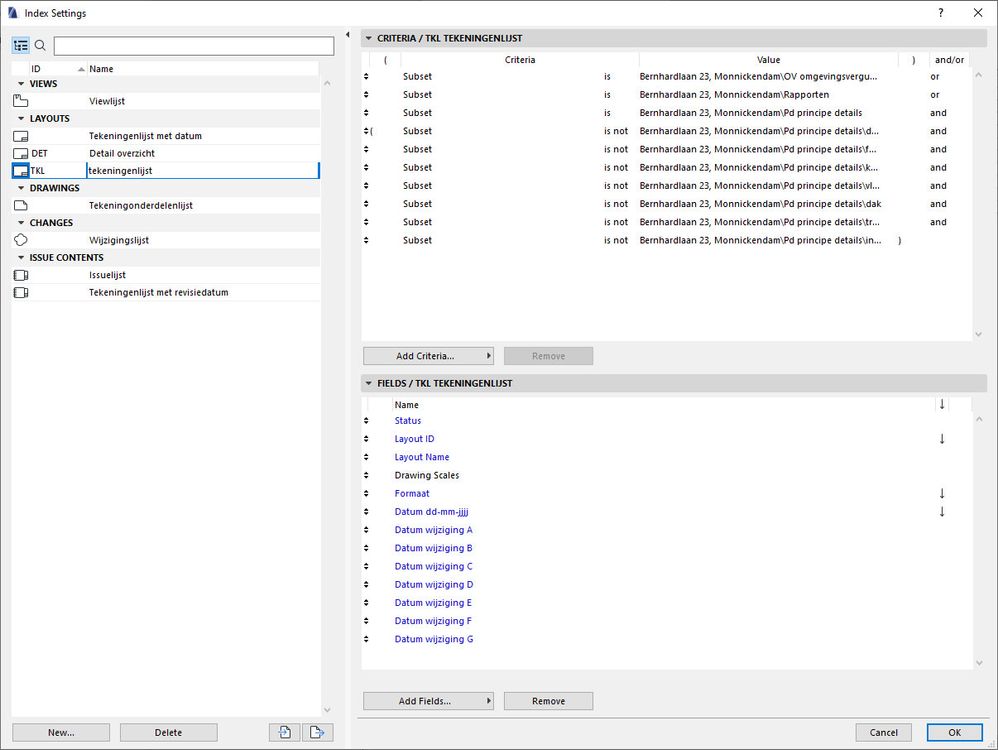Collapse left panel with the small arrow
The image size is (998, 750).
[x=348, y=34]
